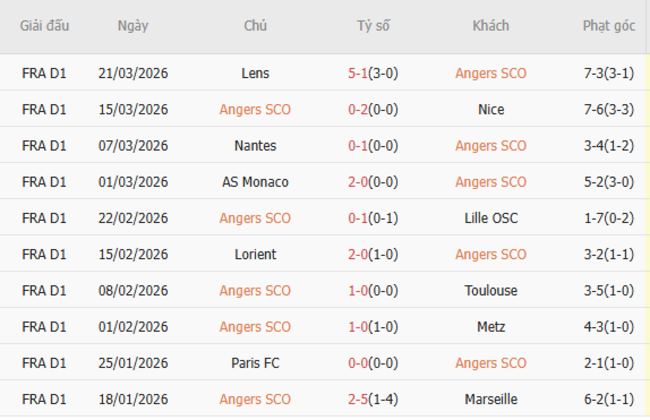Click Angers SCO in the 21/03/2026 row
Viewport: 650px width, 420px height.
(x=491, y=73)
